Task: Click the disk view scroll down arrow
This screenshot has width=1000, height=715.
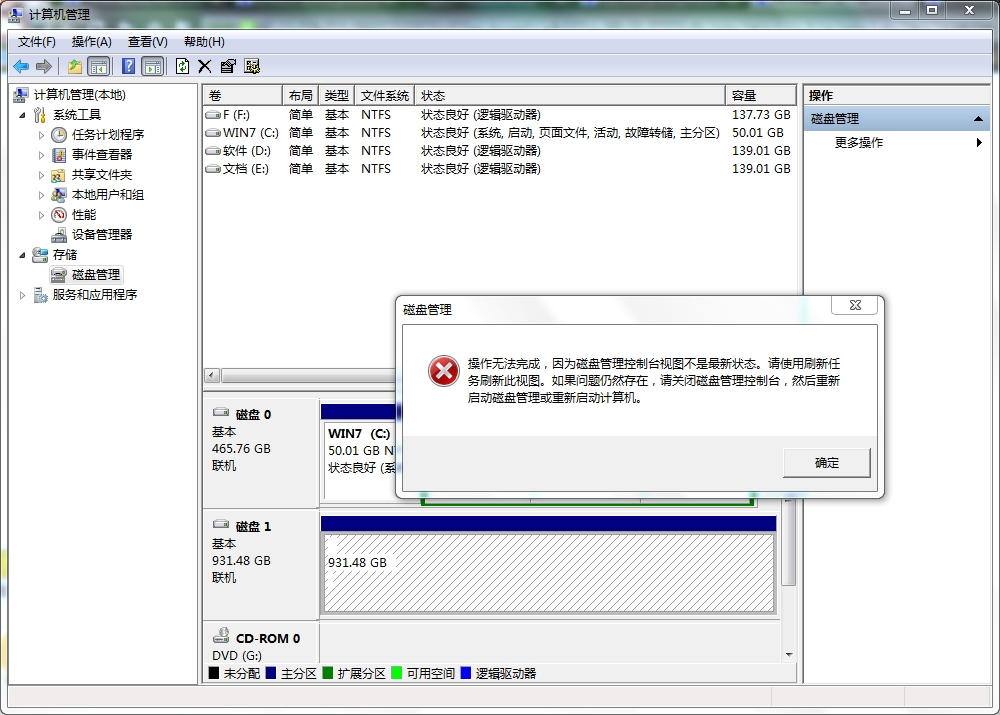Action: click(x=789, y=655)
